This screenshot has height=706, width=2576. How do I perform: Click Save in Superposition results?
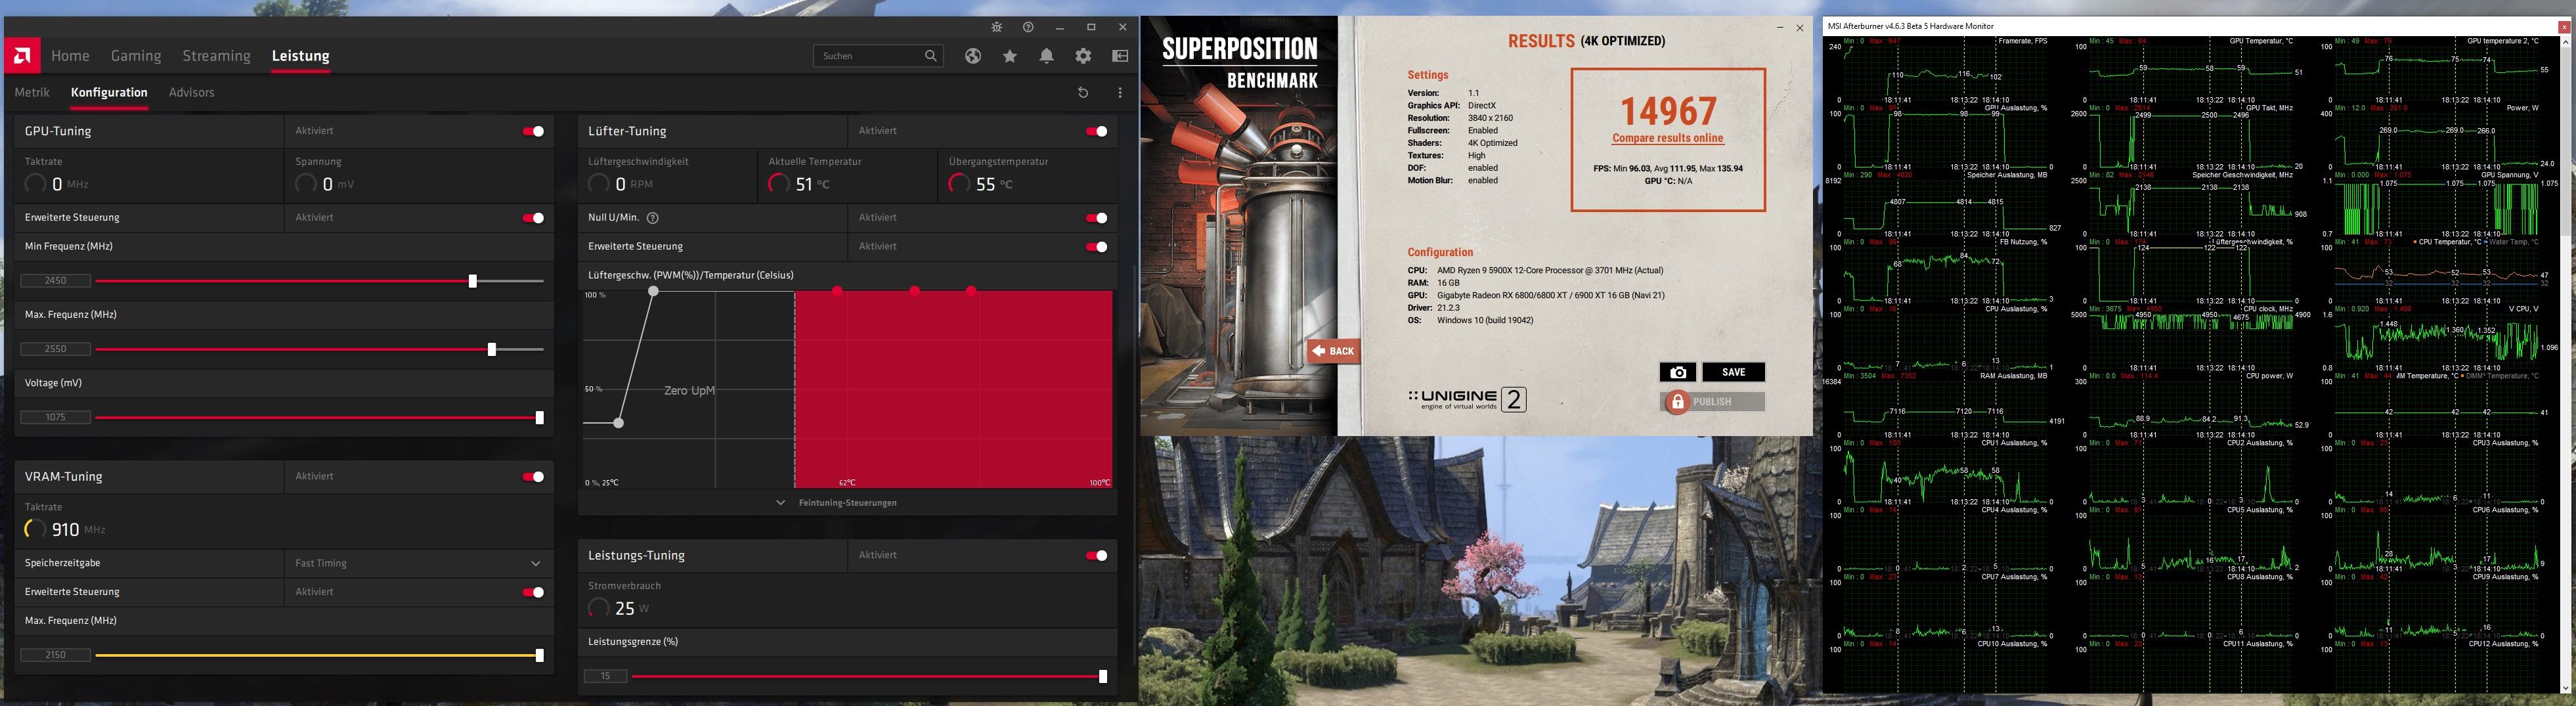(x=1733, y=372)
